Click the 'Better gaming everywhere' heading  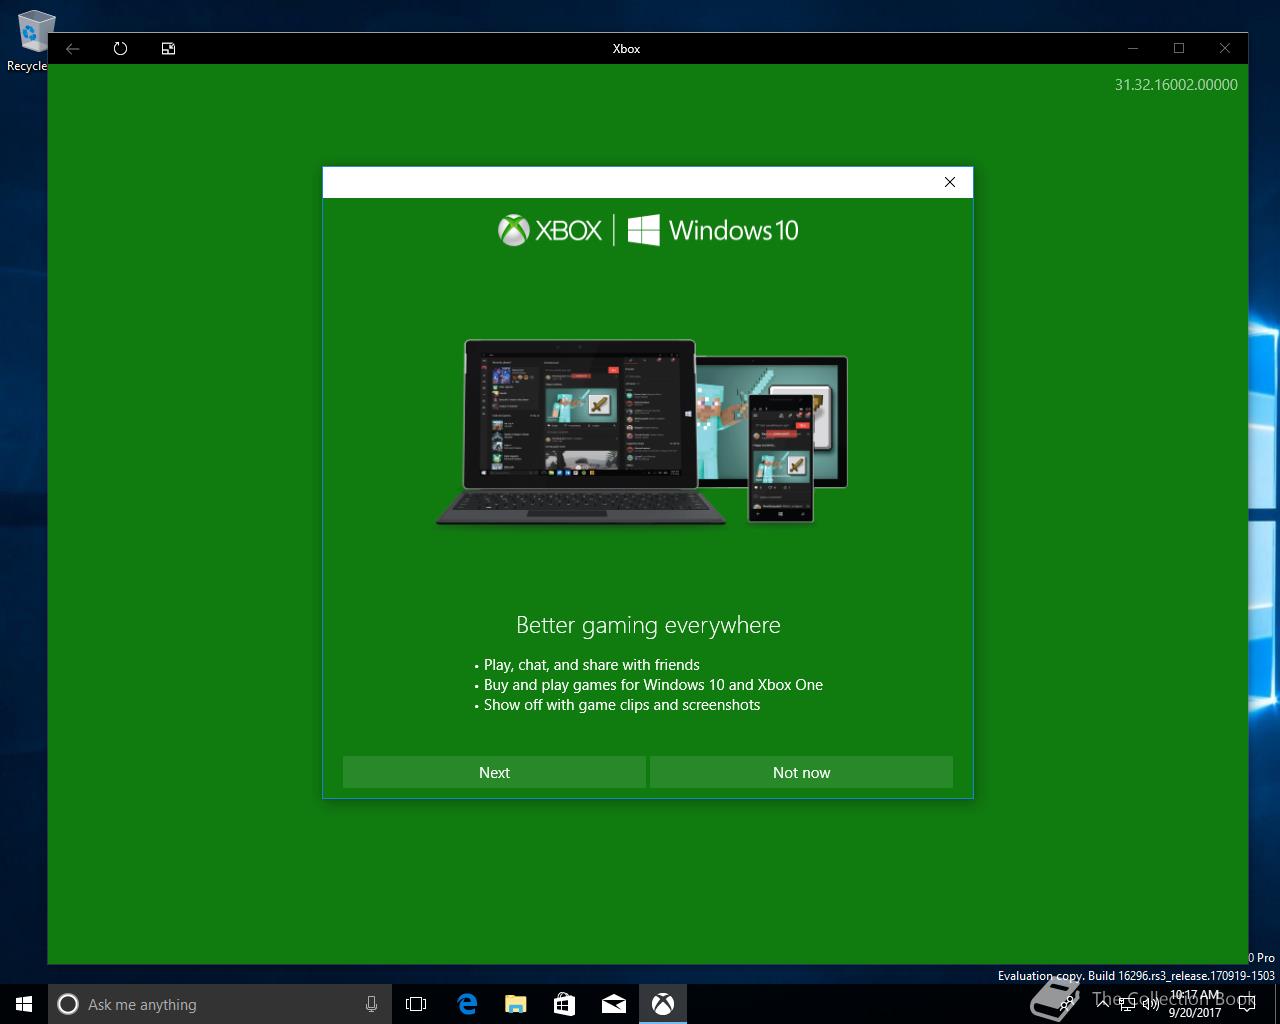pyautogui.click(x=648, y=625)
